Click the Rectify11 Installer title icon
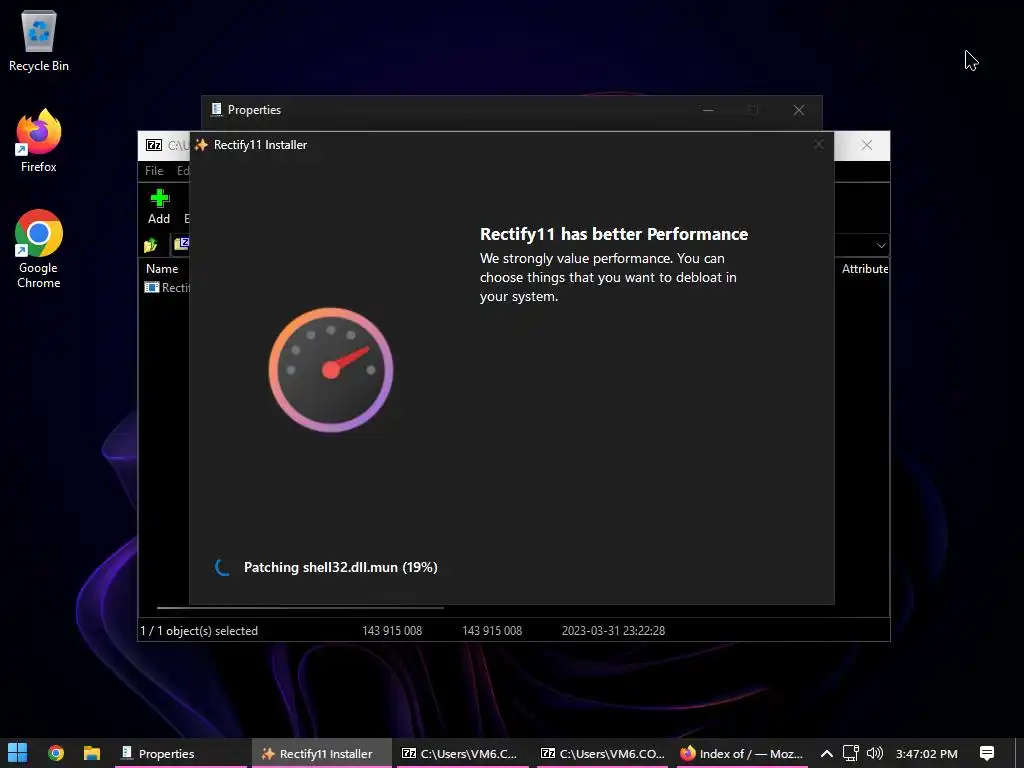Screen dimensions: 1024x768 coord(201,144)
